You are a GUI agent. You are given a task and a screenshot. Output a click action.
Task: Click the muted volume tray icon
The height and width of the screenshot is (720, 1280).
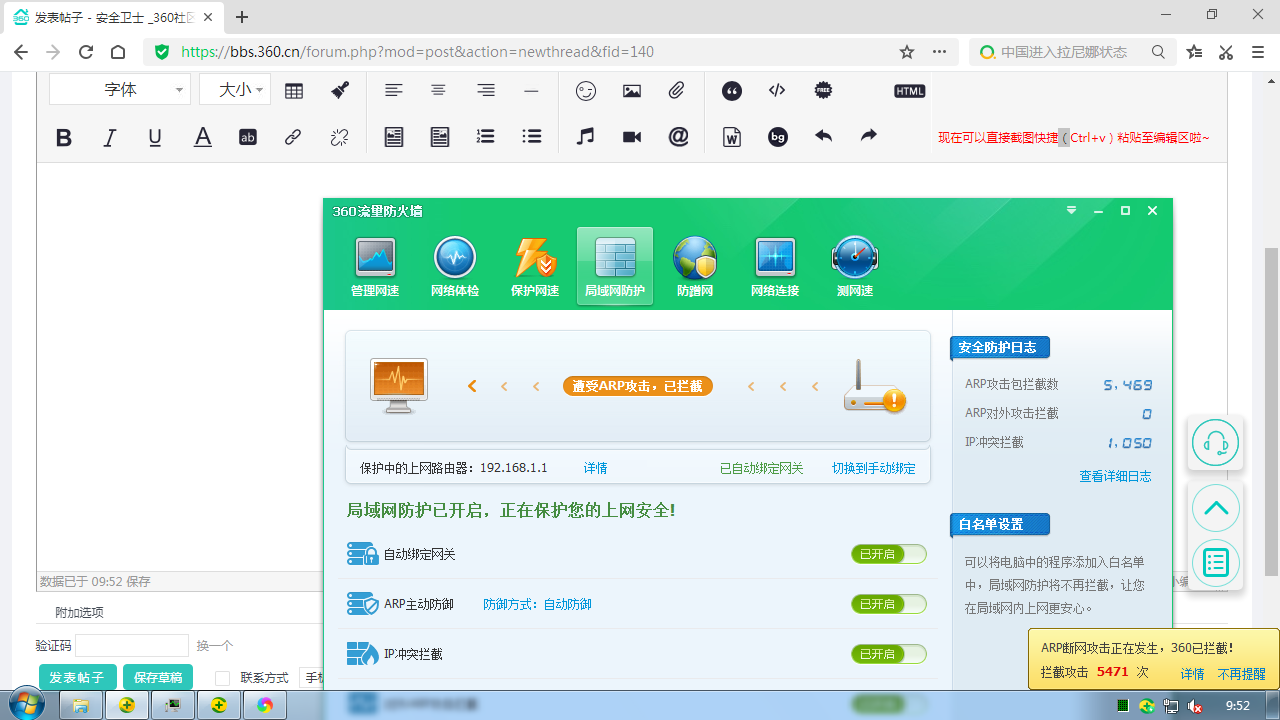pos(1194,706)
